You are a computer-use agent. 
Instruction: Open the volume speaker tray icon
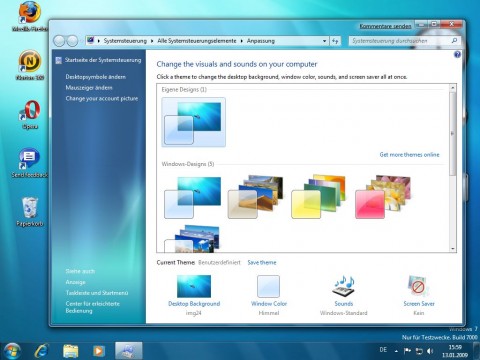pos(430,351)
